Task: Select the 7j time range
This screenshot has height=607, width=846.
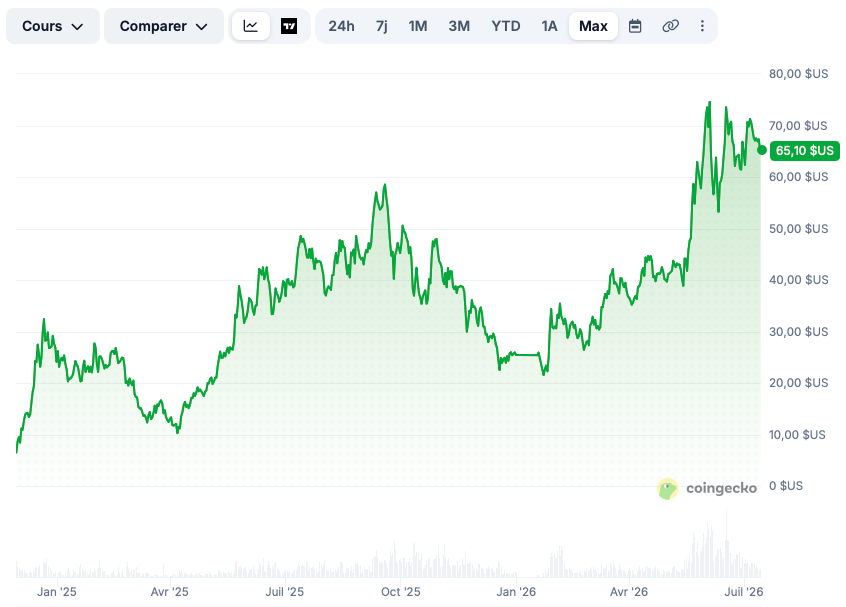Action: click(x=381, y=26)
